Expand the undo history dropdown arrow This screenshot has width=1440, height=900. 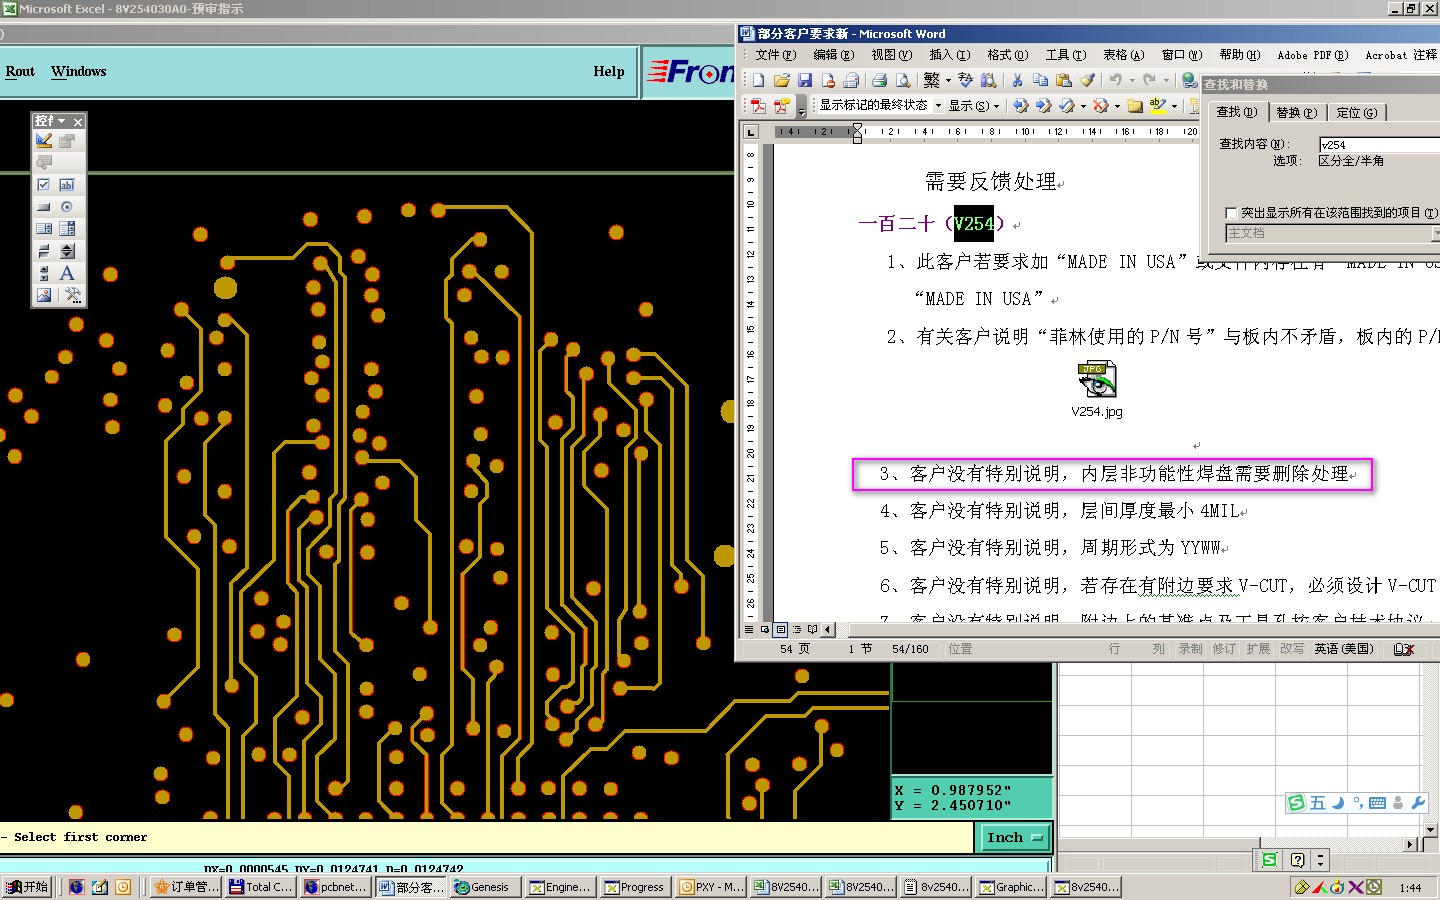1132,80
